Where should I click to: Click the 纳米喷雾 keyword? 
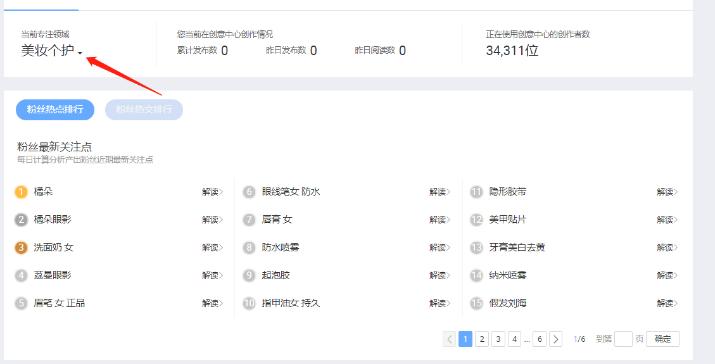coord(508,275)
